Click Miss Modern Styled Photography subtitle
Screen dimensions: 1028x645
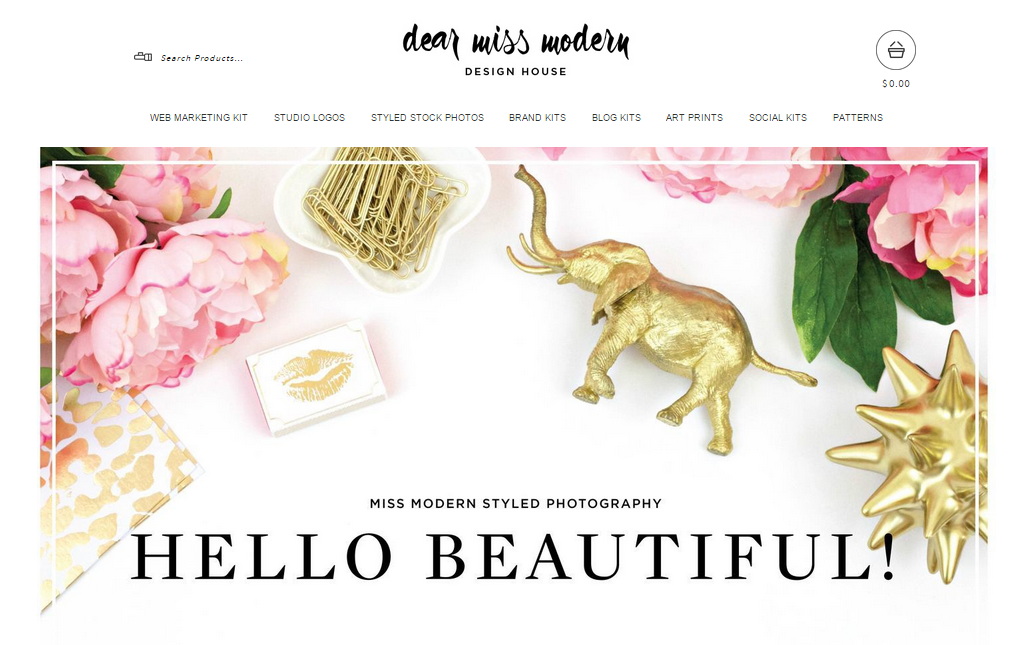(516, 503)
